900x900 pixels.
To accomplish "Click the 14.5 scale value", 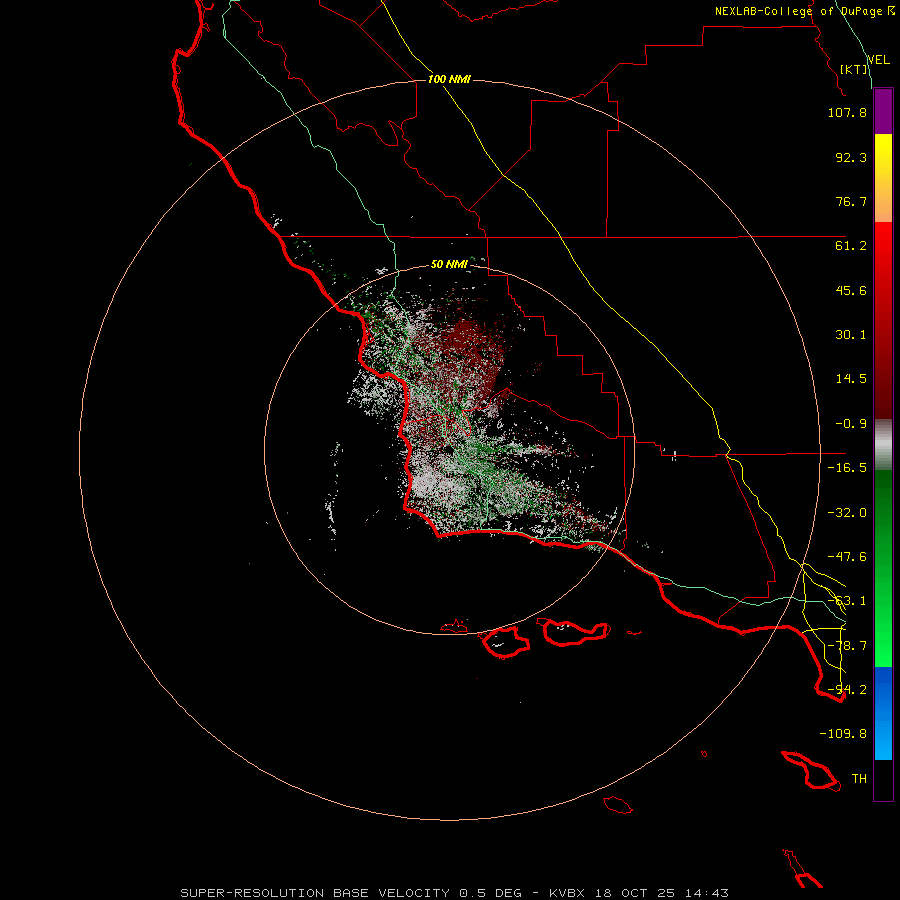I will [x=851, y=379].
